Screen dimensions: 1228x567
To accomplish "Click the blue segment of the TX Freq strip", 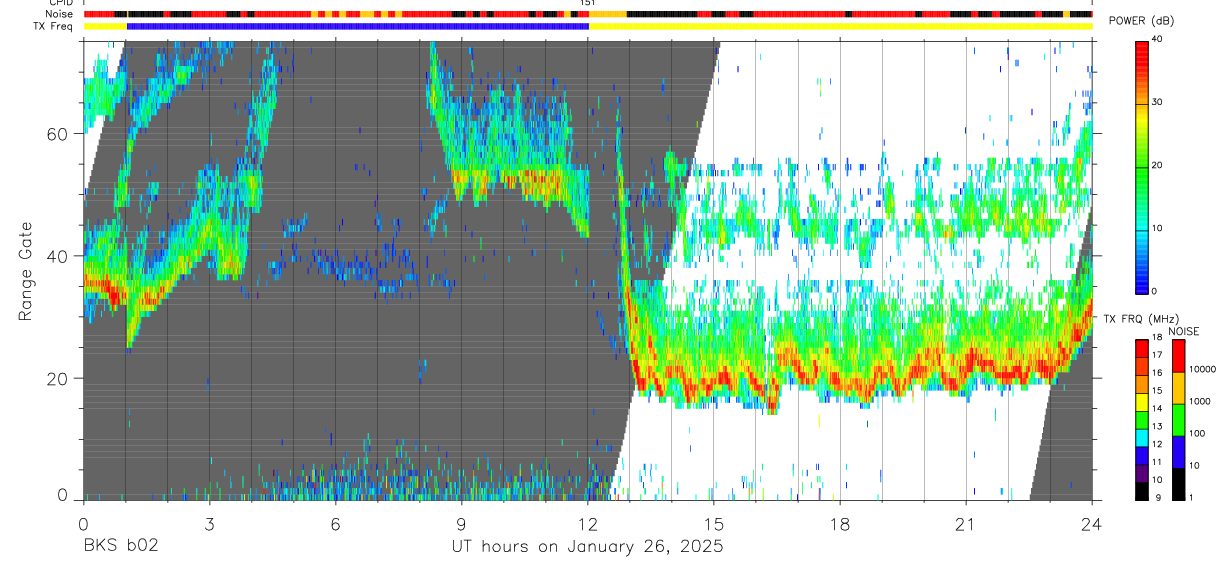I will (x=357, y=27).
